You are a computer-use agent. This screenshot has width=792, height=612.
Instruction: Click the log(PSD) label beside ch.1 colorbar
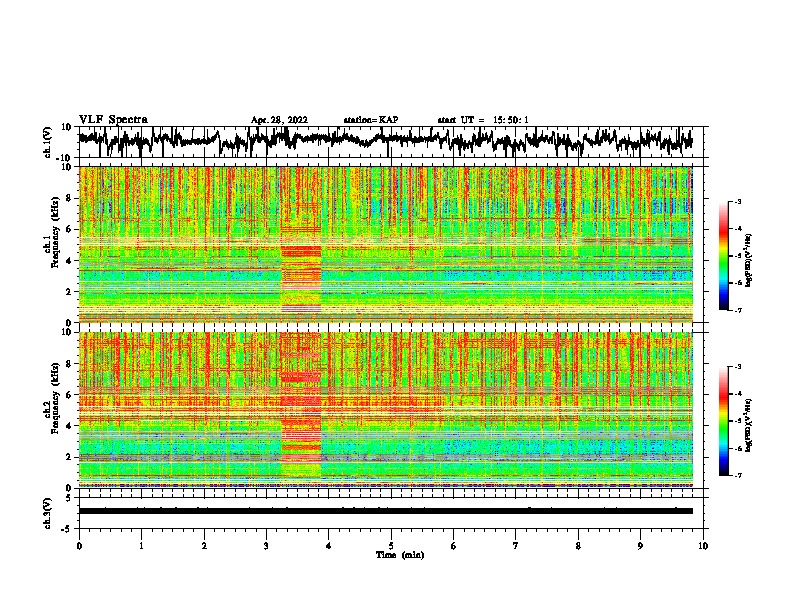749,261
